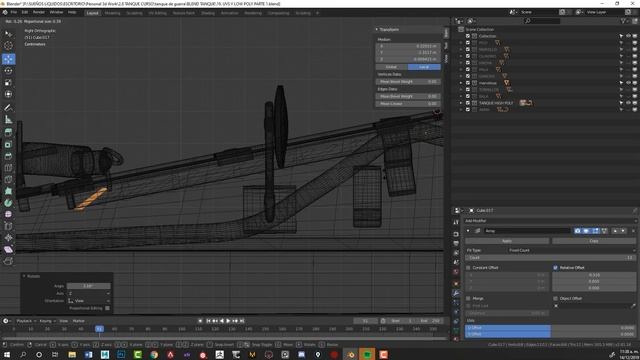Viewport: 640px width, 360px height.
Task: Open the Render properties tab
Action: (x=456, y=234)
